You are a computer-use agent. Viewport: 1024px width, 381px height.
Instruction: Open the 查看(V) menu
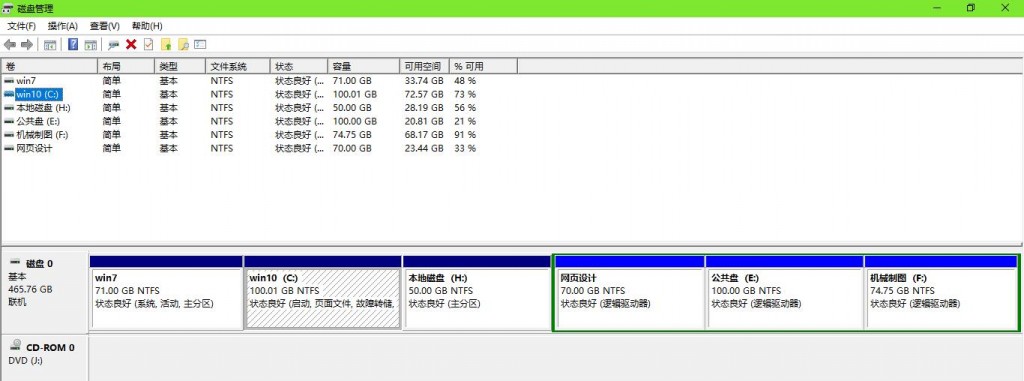(104, 26)
